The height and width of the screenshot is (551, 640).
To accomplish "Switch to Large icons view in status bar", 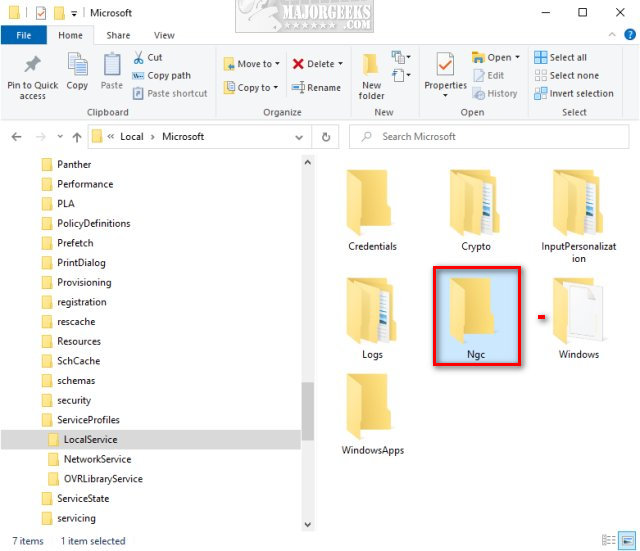I will coord(627,540).
